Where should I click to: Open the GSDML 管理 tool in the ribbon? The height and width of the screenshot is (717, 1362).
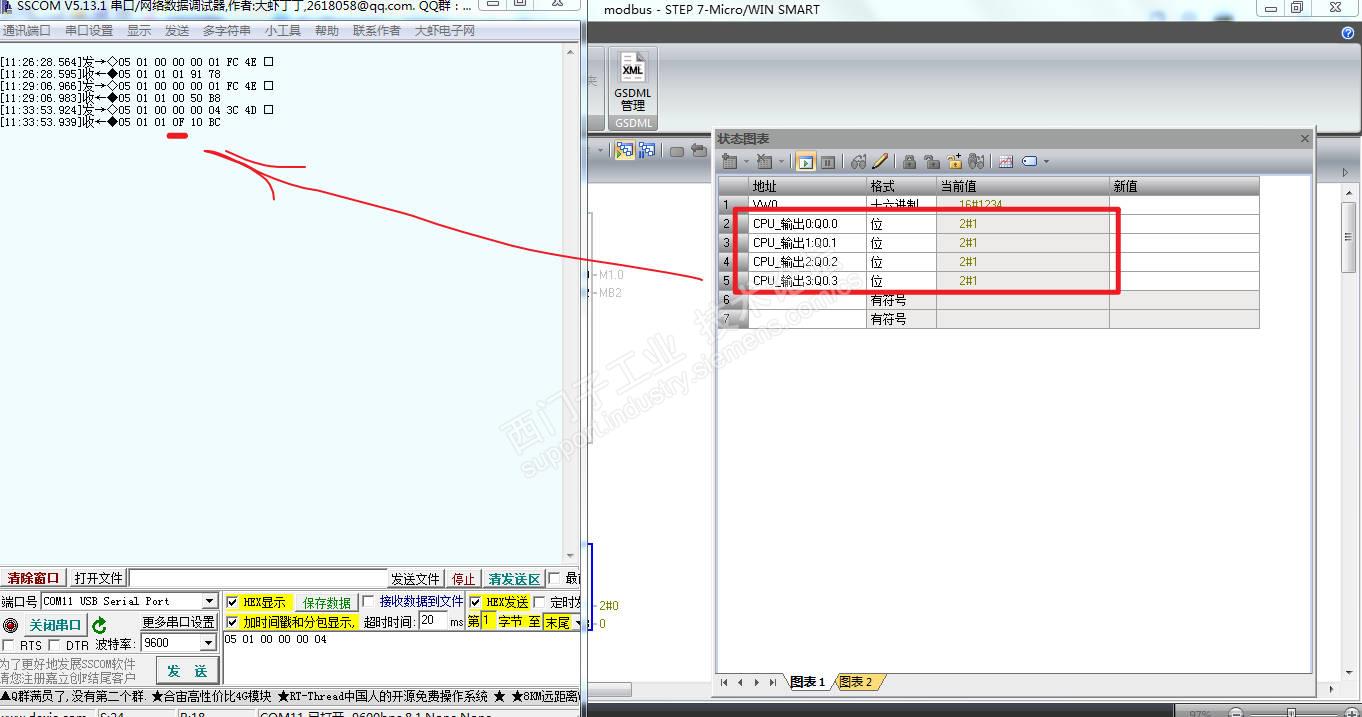tap(632, 83)
